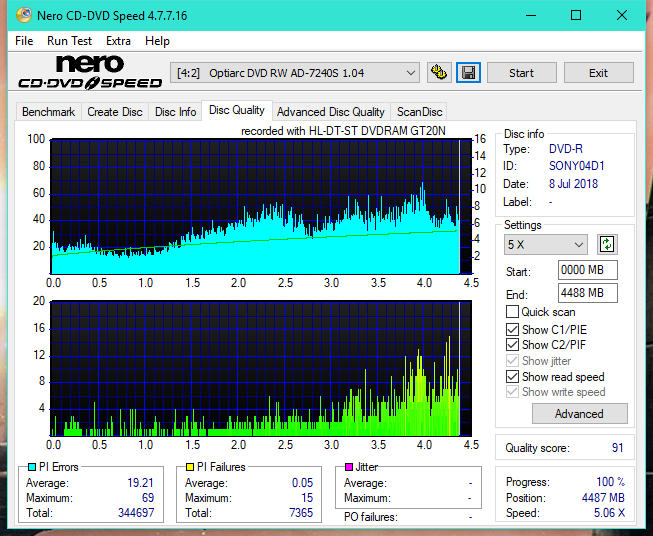This screenshot has height=536, width=653.
Task: Switch to the Disc Info tab
Action: (175, 112)
